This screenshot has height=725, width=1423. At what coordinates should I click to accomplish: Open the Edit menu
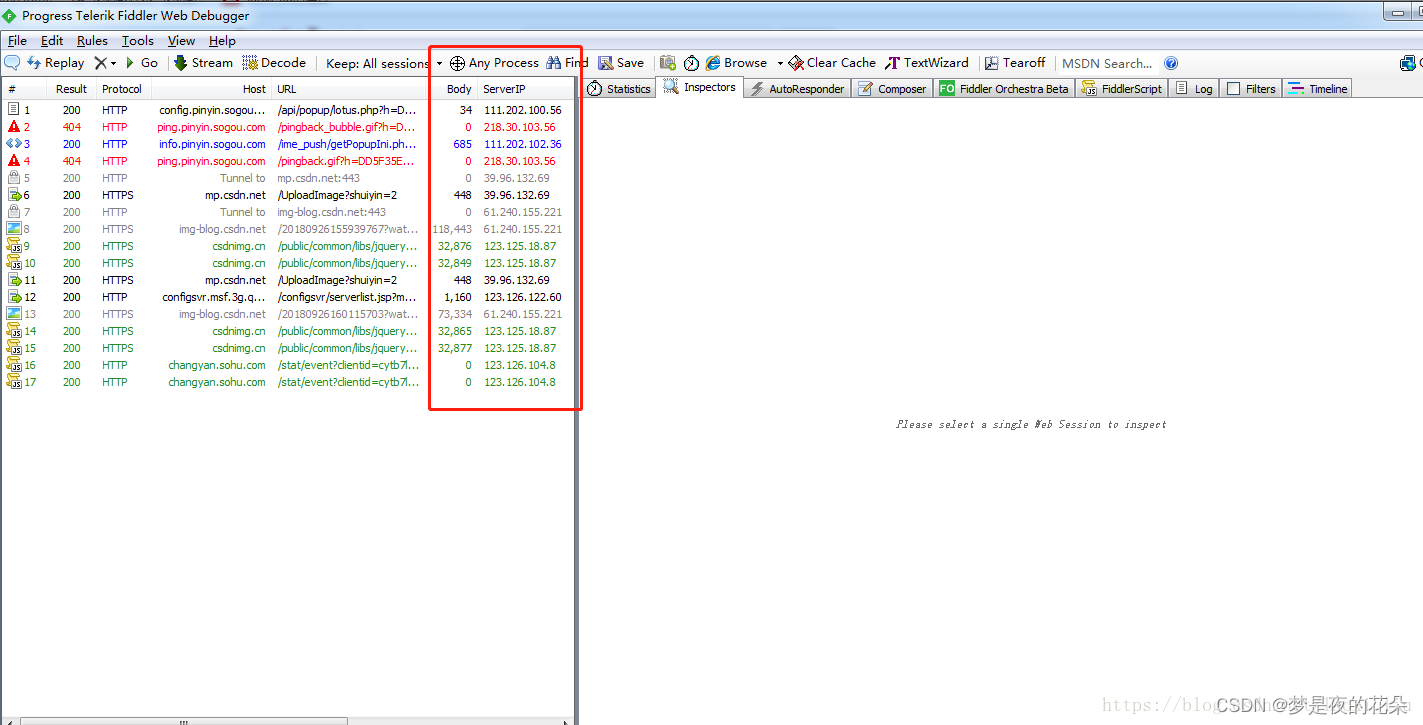pos(52,41)
